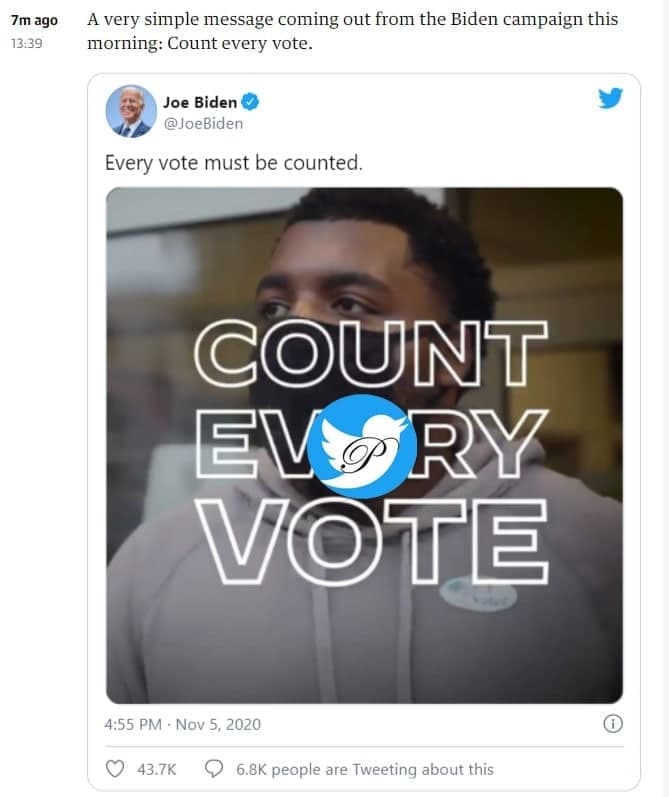Click the Twitter bird logo in tweet header

coord(610,99)
